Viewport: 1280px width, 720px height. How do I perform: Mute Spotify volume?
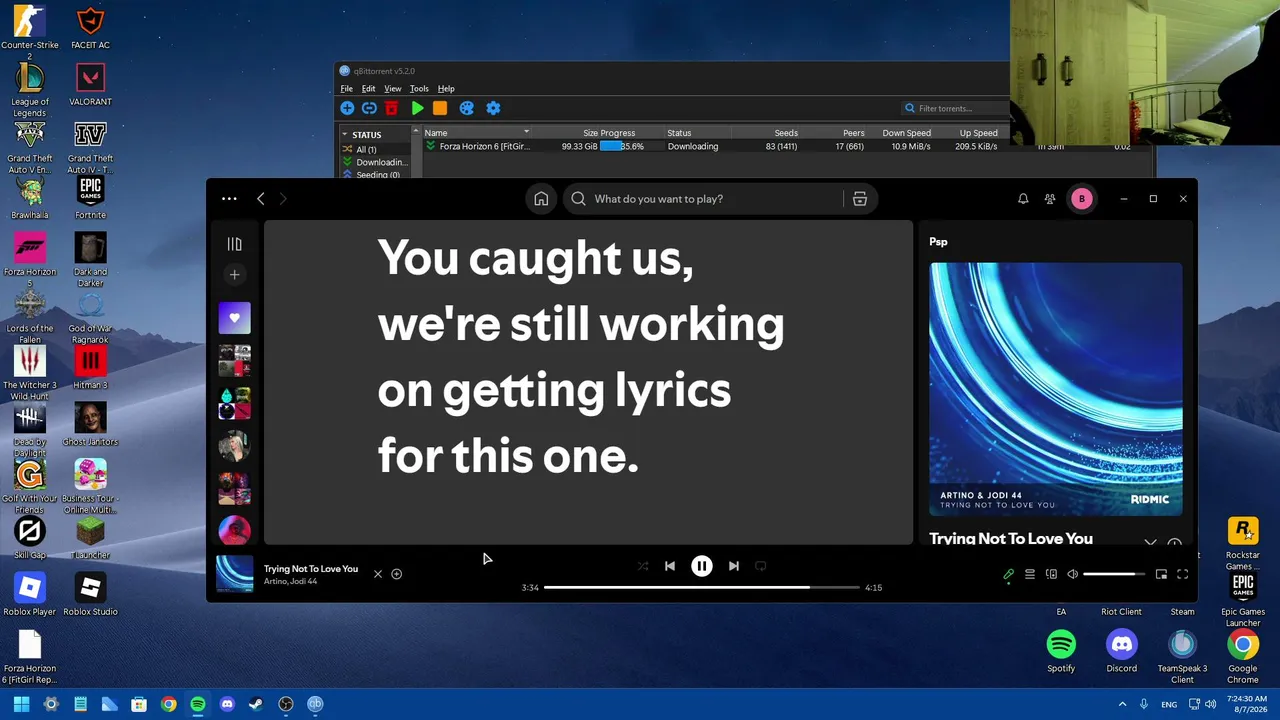coord(1072,574)
